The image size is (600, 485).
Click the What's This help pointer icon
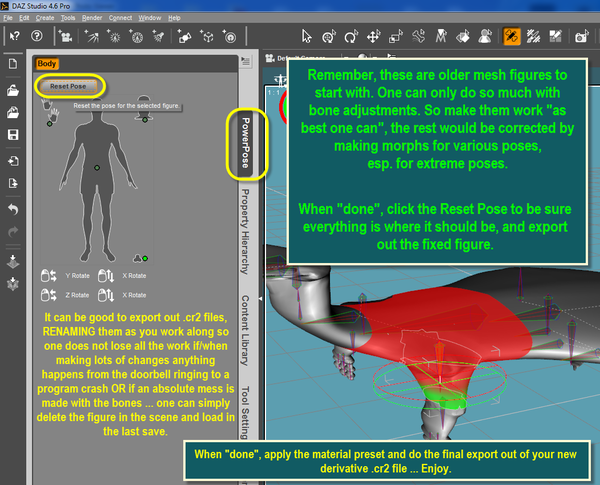click(x=15, y=36)
